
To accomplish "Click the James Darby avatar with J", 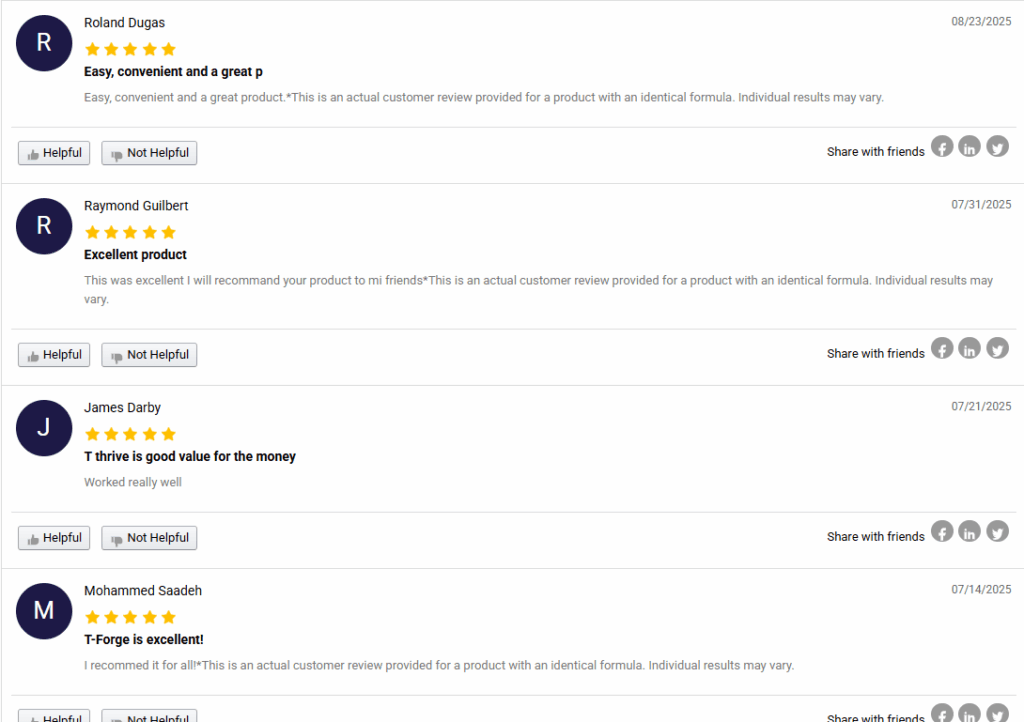I will tap(44, 428).
